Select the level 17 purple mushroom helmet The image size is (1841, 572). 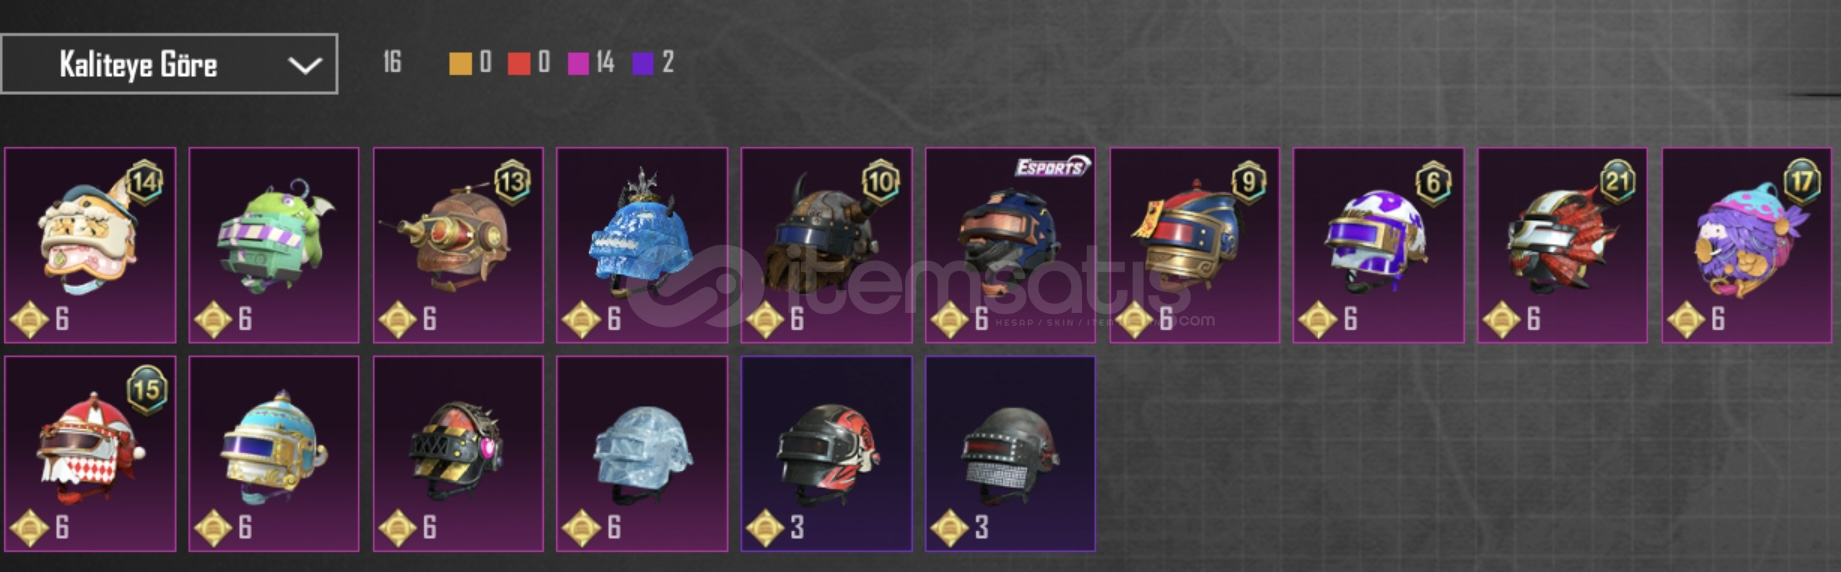coord(1747,245)
